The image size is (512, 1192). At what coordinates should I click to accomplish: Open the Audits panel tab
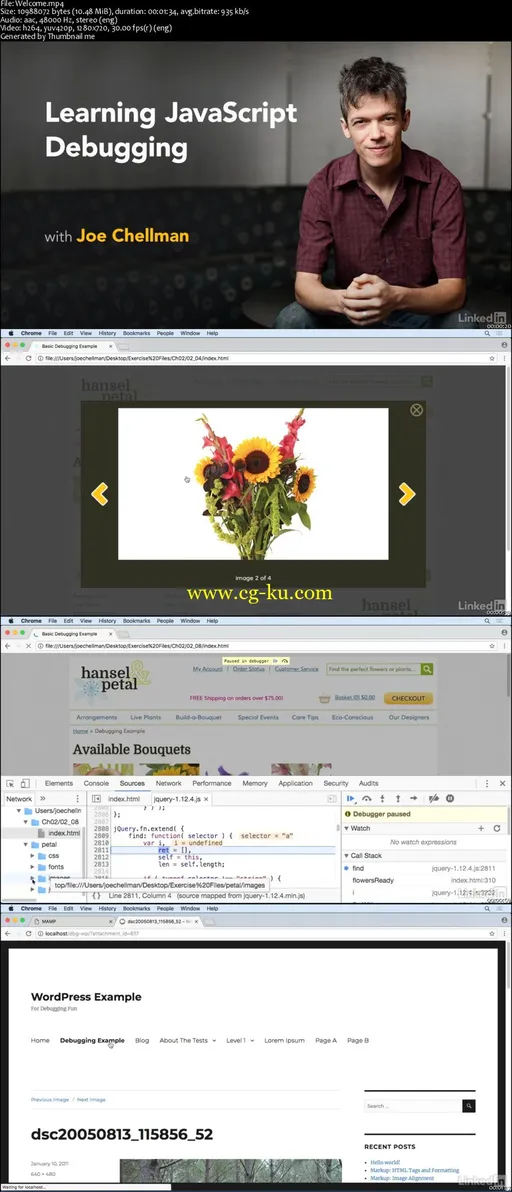coord(368,783)
